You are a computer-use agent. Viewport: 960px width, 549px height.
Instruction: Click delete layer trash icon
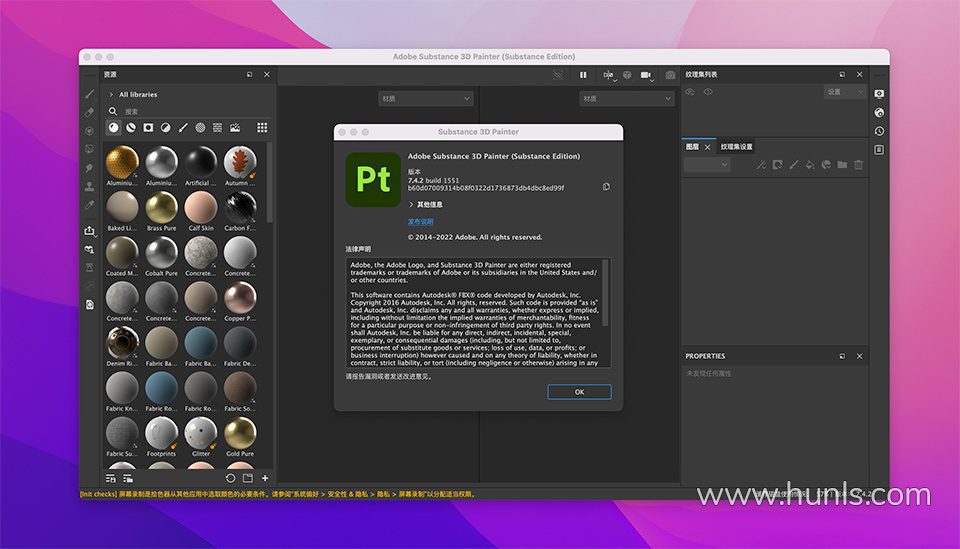[858, 165]
